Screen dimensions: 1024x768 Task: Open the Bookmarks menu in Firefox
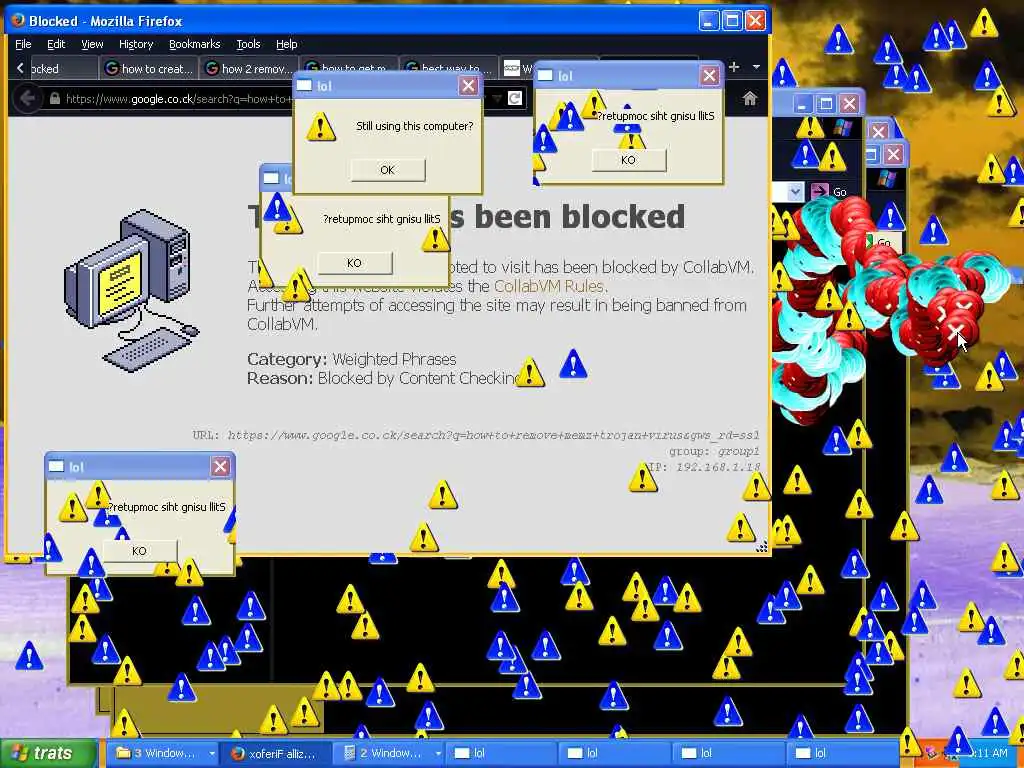tap(195, 44)
